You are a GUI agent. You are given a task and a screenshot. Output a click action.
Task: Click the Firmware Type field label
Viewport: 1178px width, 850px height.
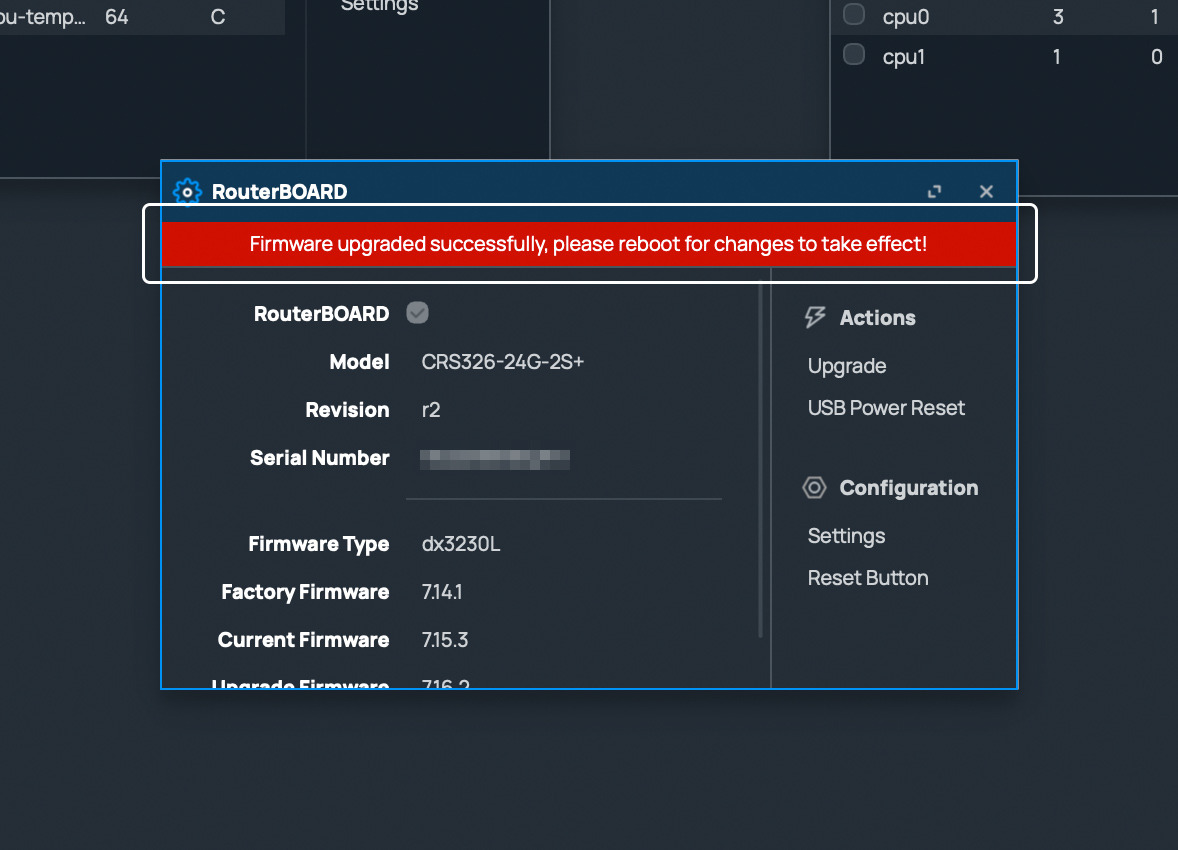[x=319, y=544]
